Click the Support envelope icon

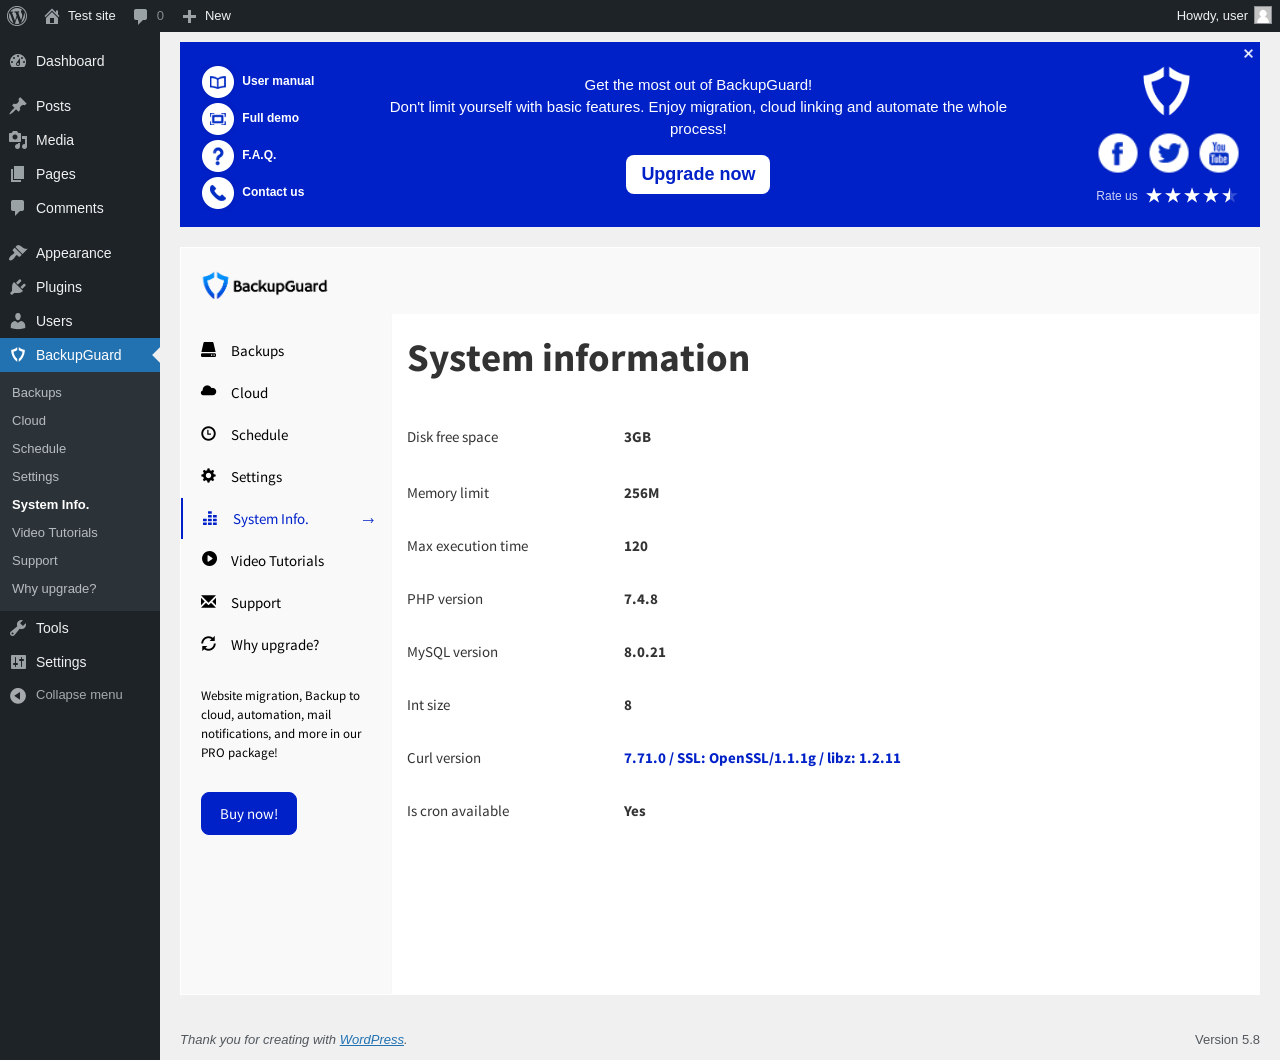tap(209, 602)
